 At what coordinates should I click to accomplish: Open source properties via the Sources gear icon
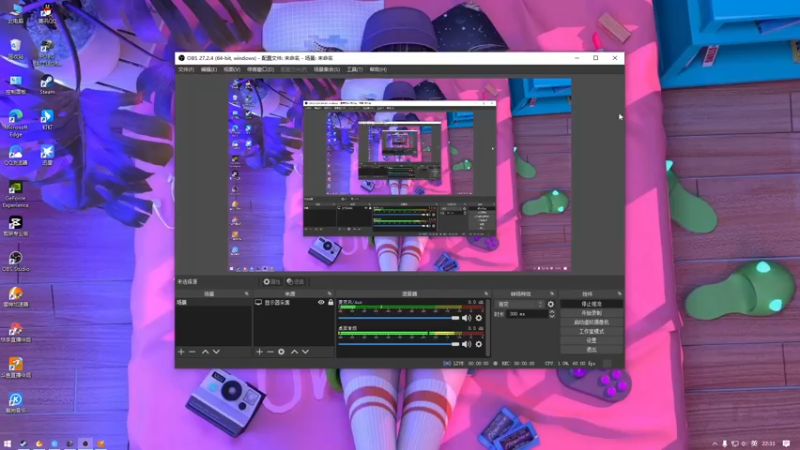coord(281,352)
